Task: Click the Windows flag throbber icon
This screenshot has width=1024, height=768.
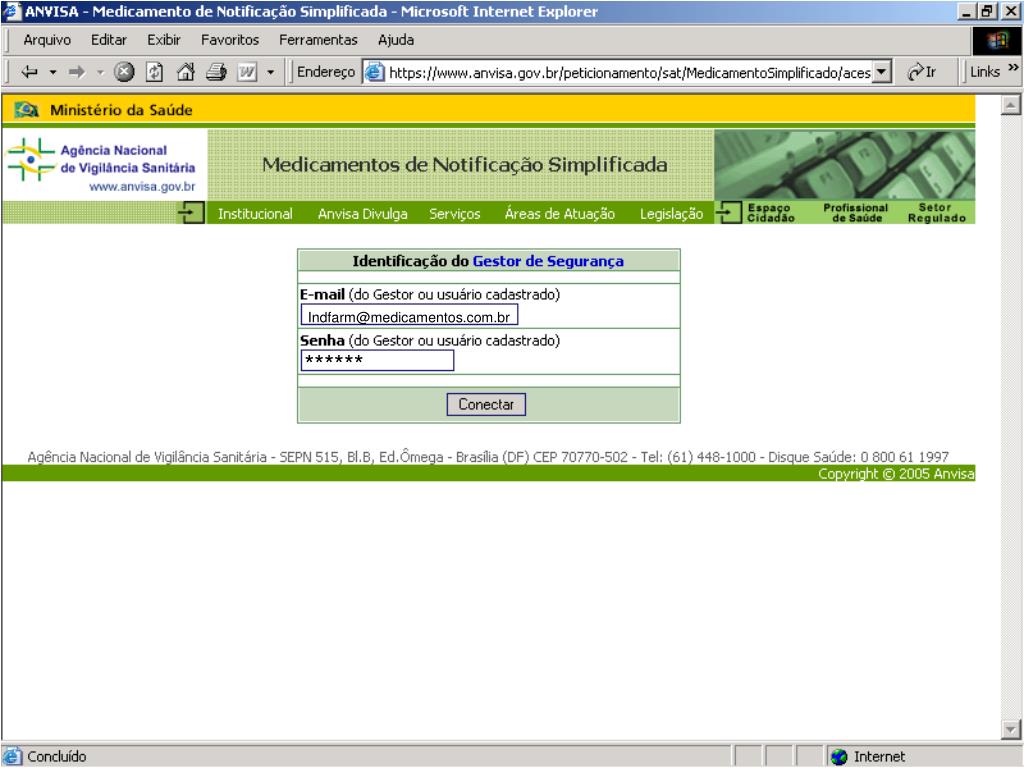Action: [997, 40]
